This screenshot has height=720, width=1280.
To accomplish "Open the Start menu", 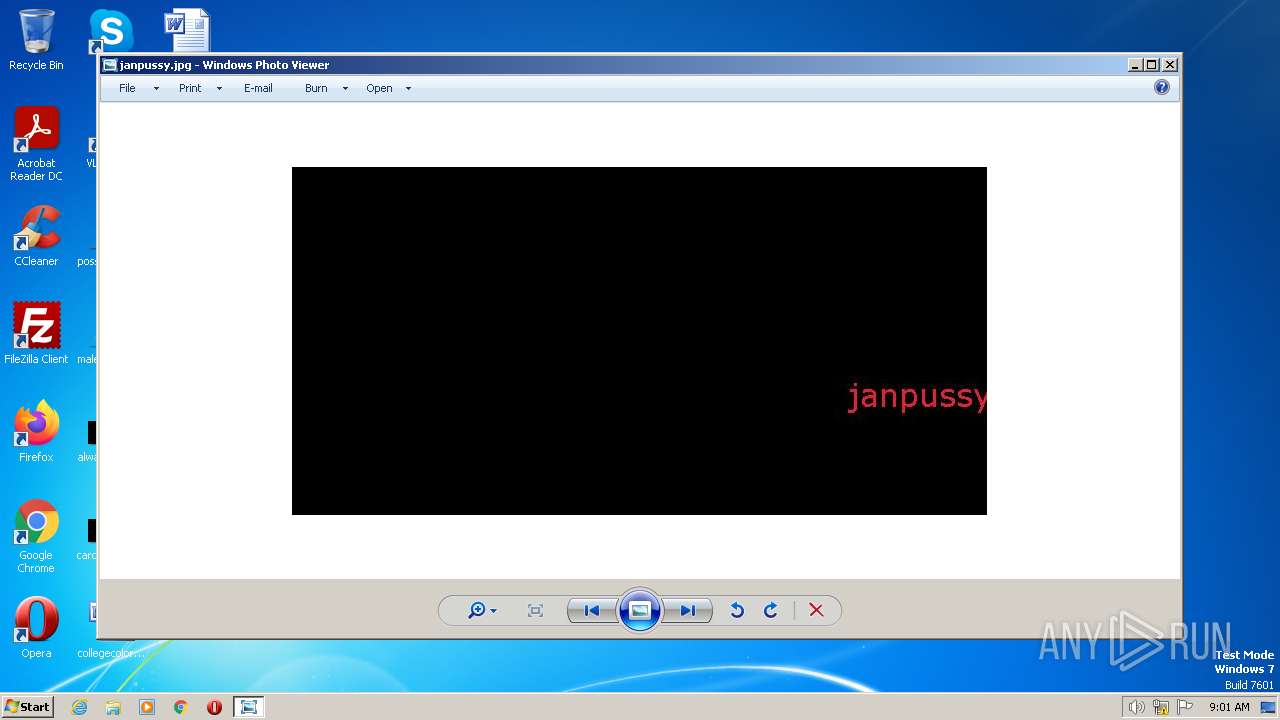I will pyautogui.click(x=27, y=707).
